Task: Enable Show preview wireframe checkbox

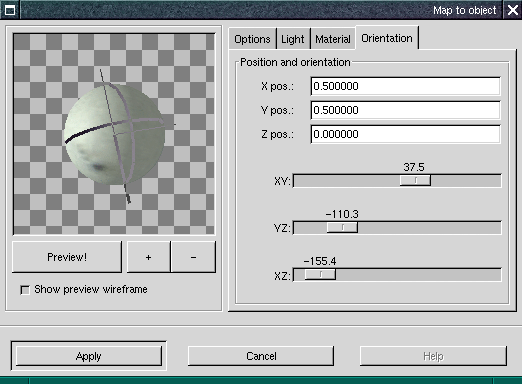Action: [x=25, y=290]
